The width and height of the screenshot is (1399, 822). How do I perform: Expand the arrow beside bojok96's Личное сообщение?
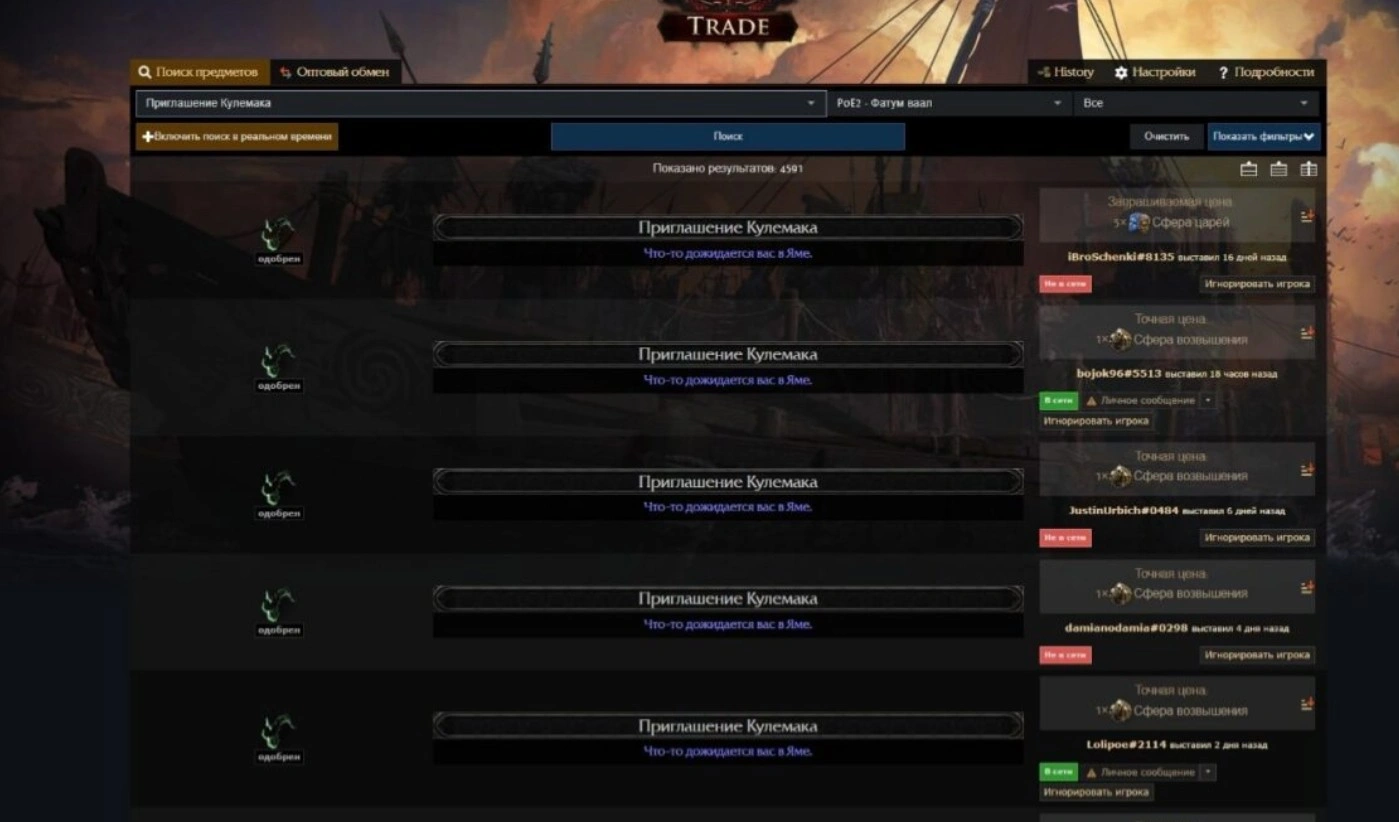click(x=1208, y=400)
